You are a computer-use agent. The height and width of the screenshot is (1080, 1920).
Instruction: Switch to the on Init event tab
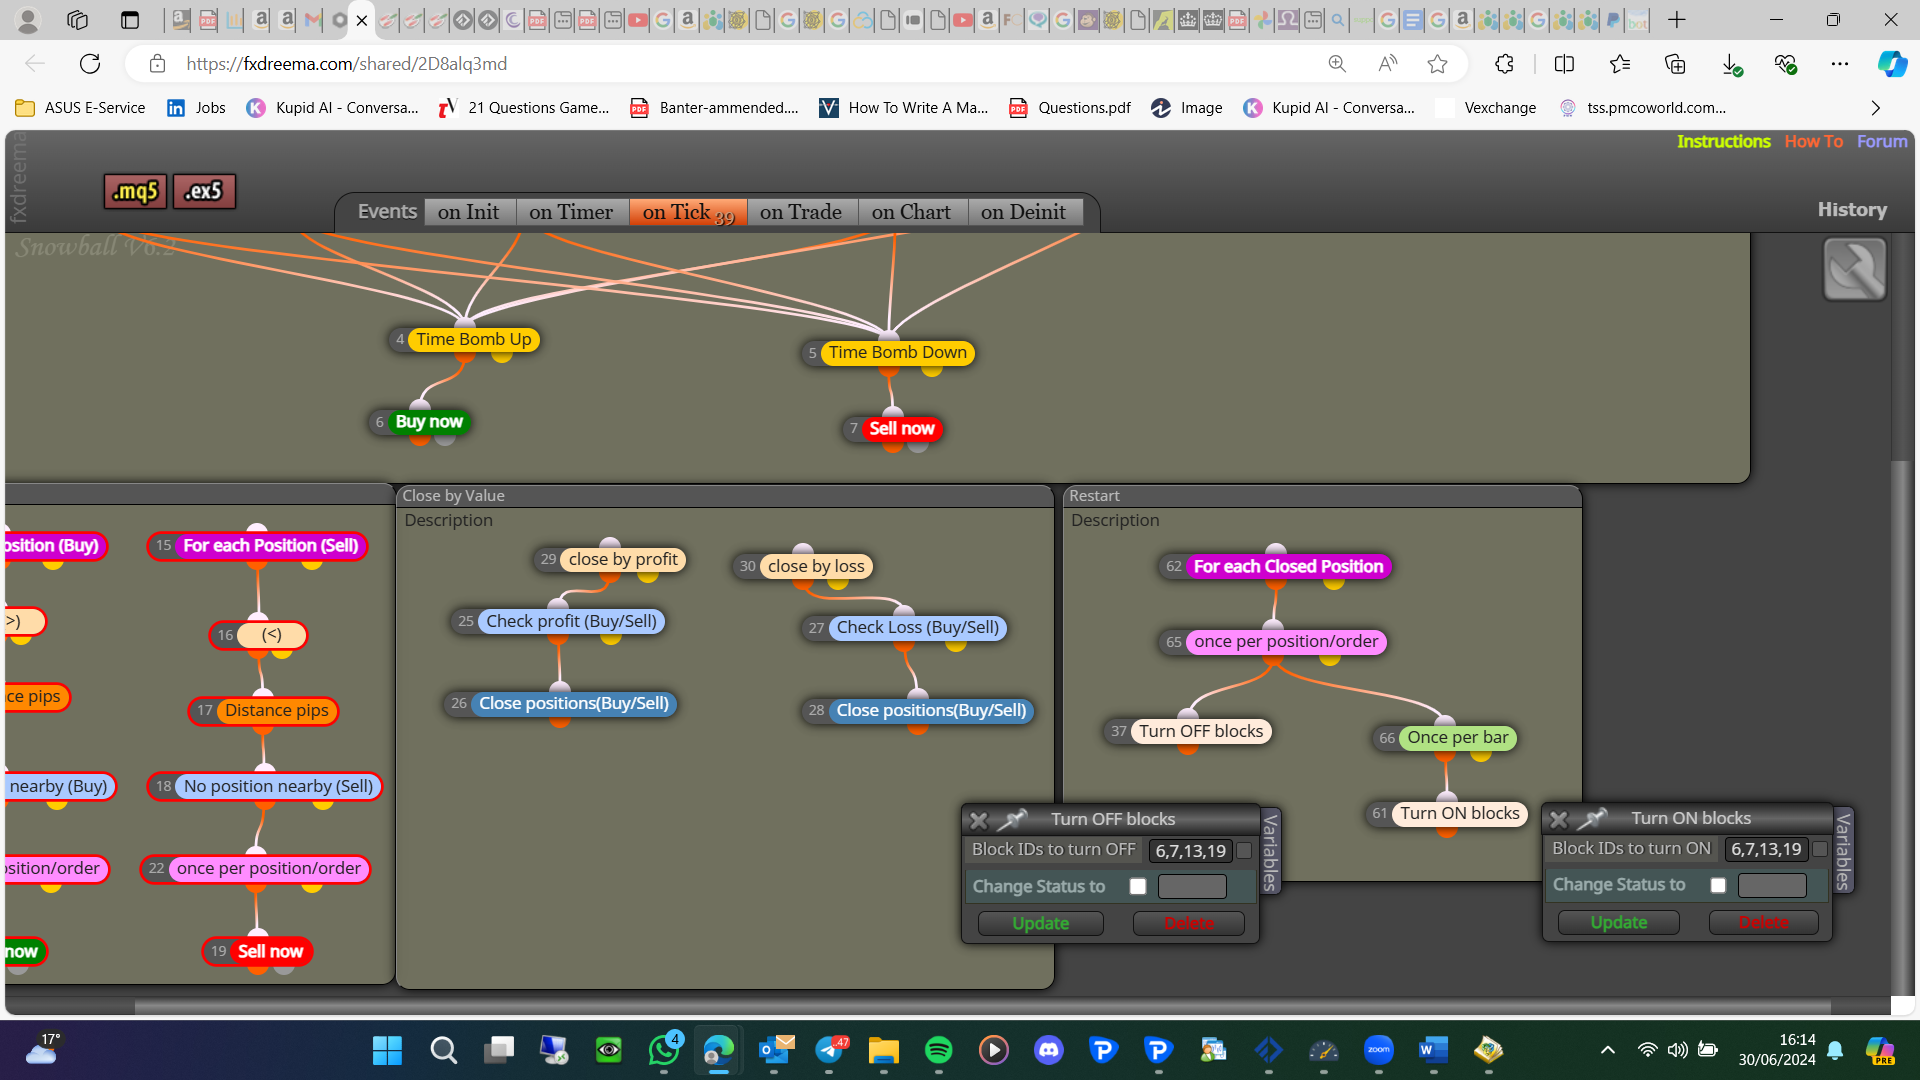(468, 212)
